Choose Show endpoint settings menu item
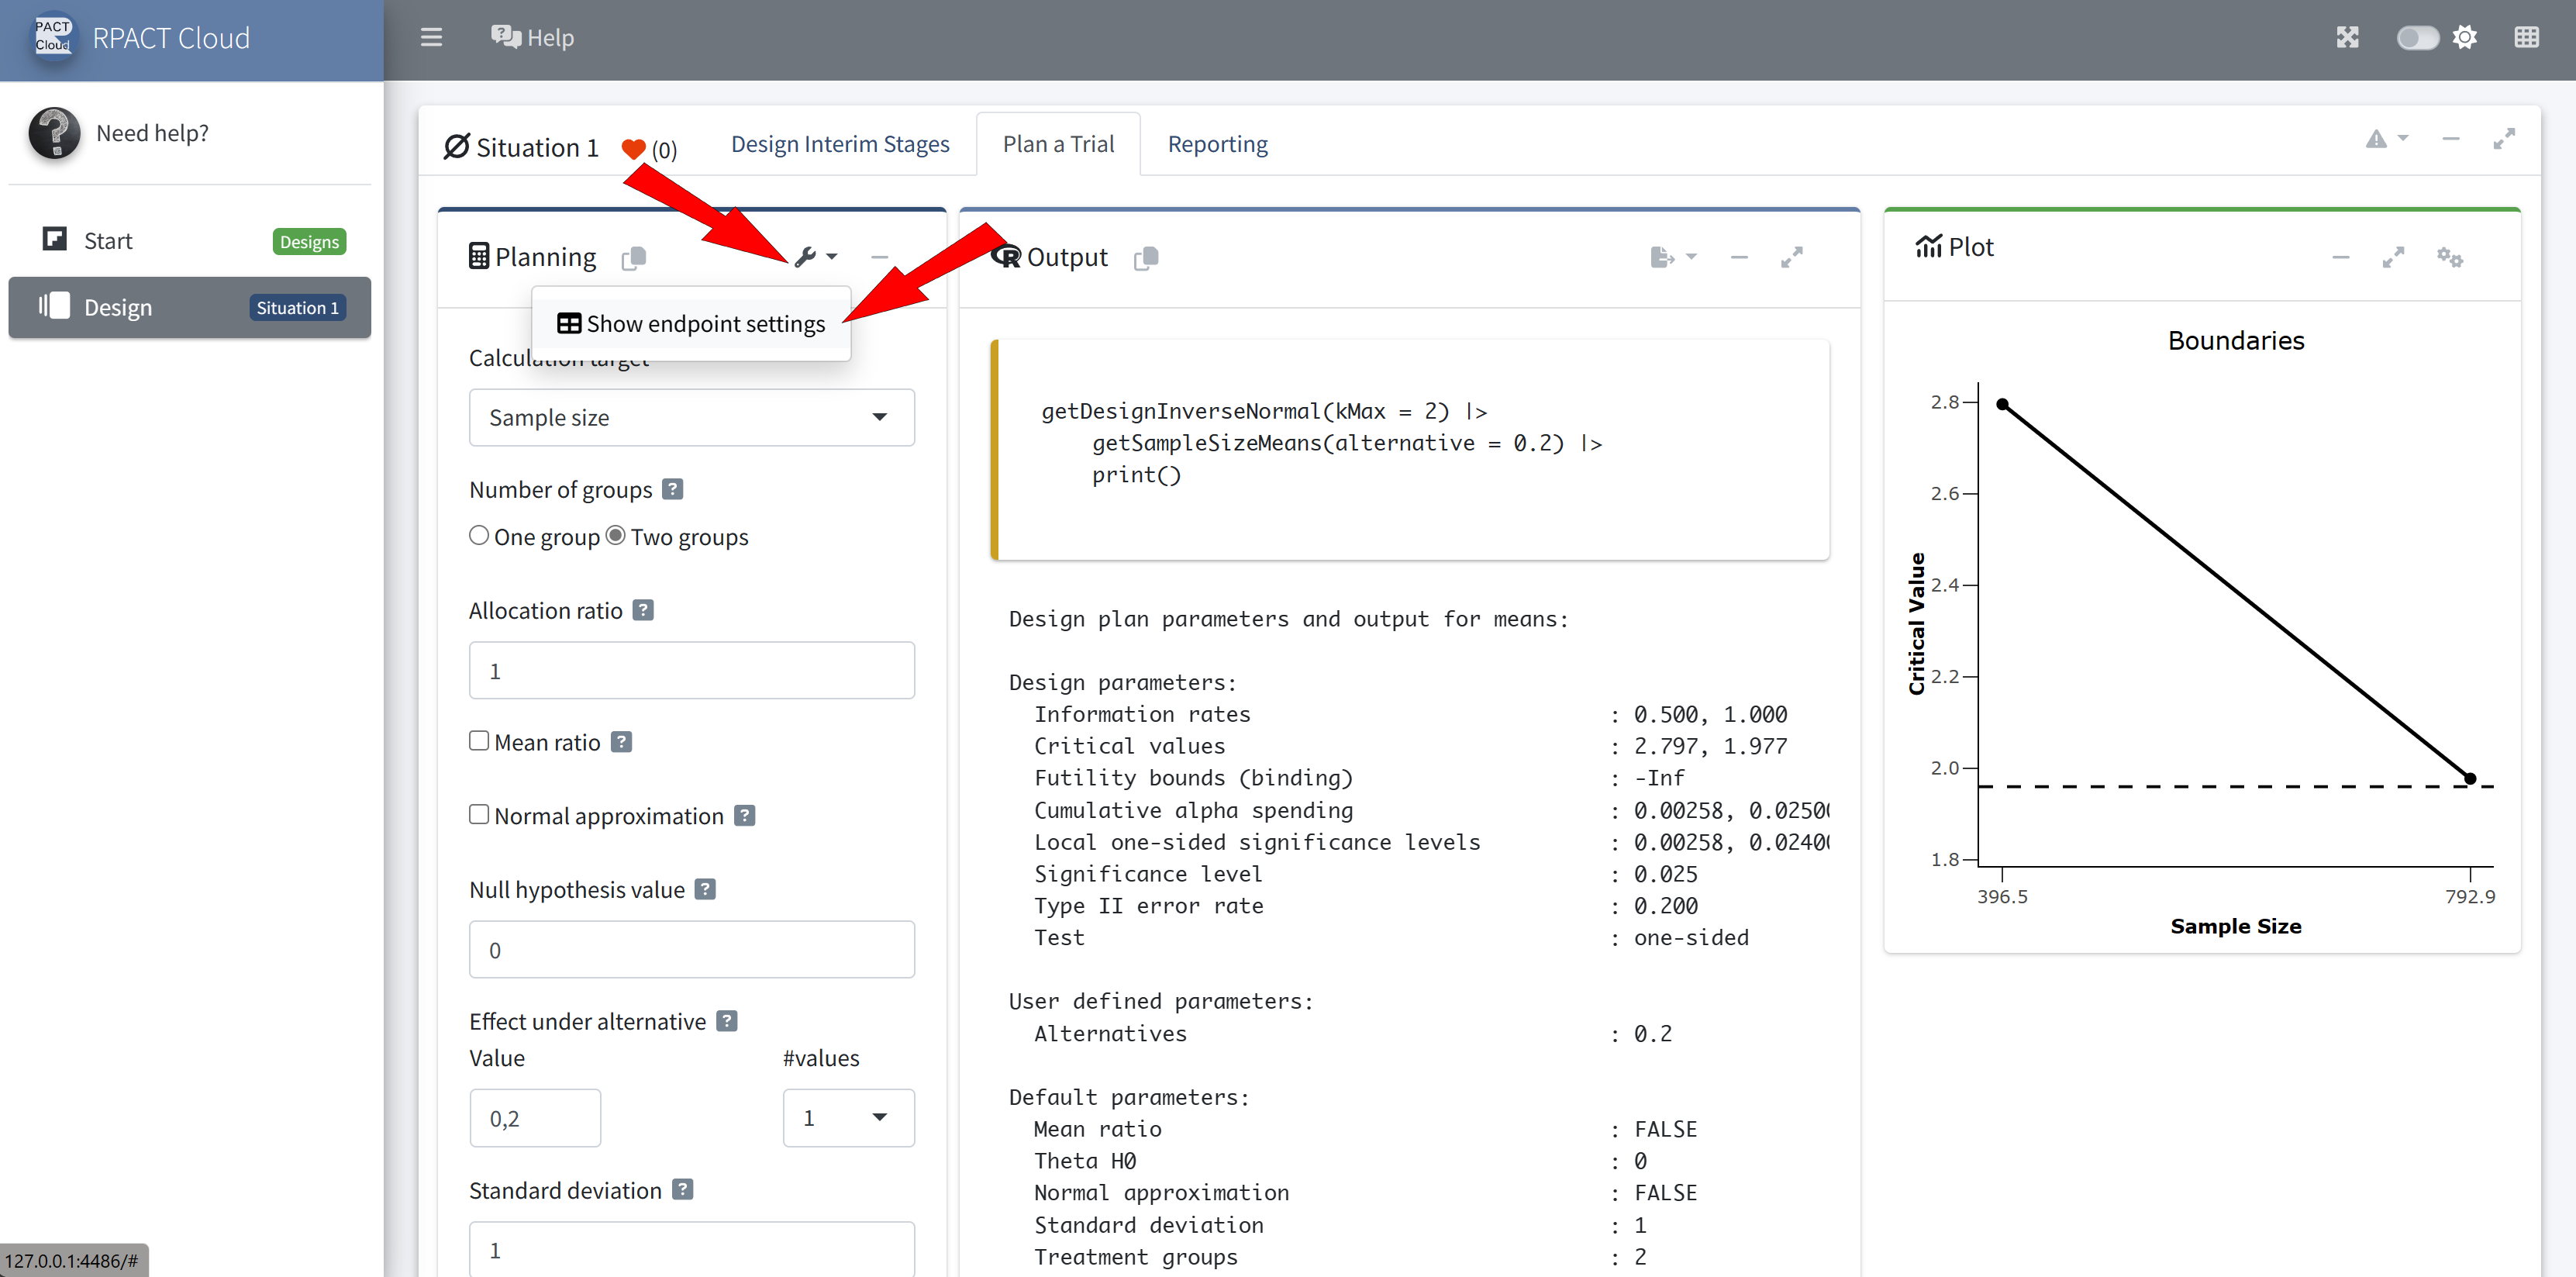Viewport: 2576px width, 1277px height. pyautogui.click(x=691, y=323)
